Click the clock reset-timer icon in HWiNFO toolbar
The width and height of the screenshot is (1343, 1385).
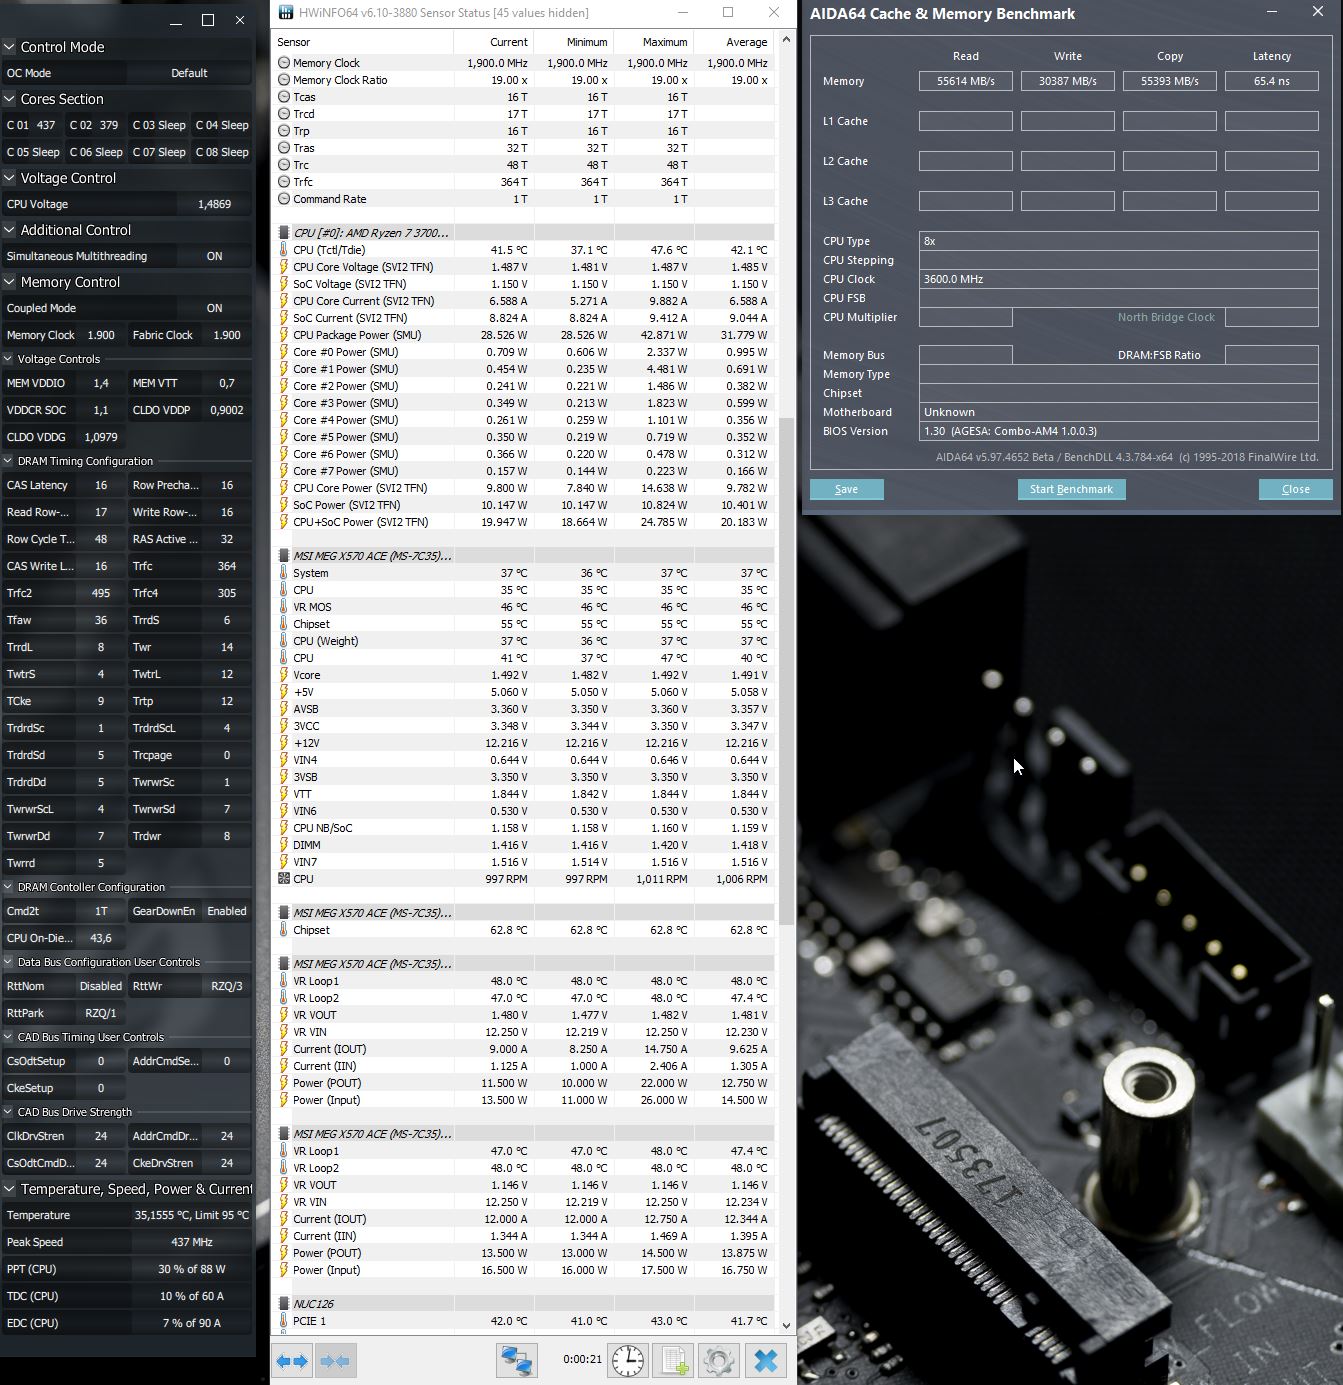[x=628, y=1361]
